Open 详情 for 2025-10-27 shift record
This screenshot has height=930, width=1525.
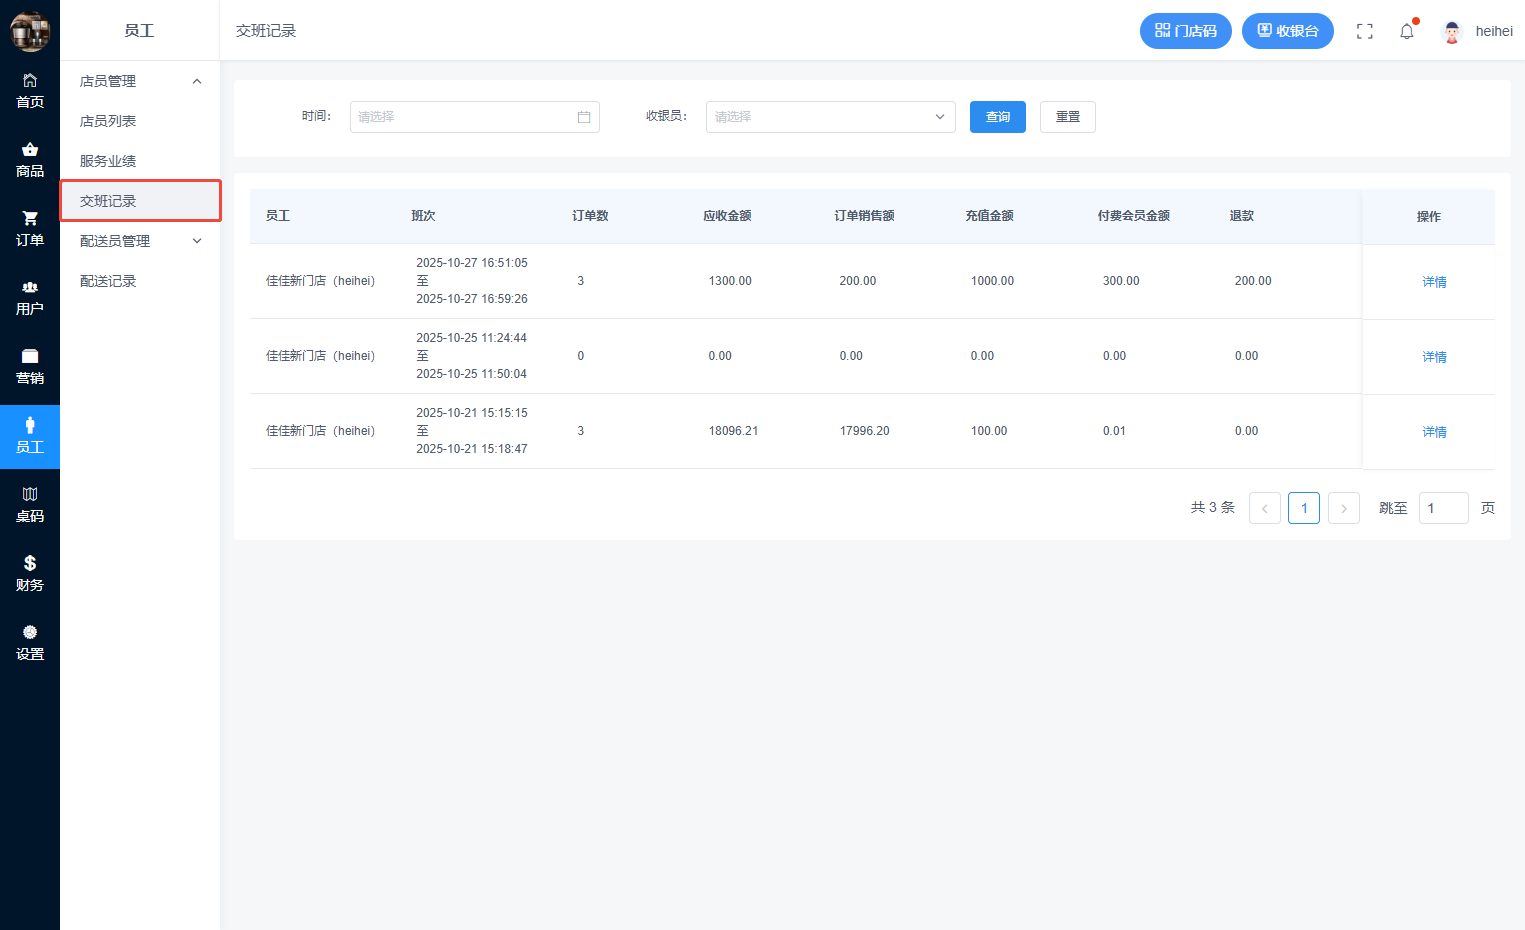click(1434, 282)
